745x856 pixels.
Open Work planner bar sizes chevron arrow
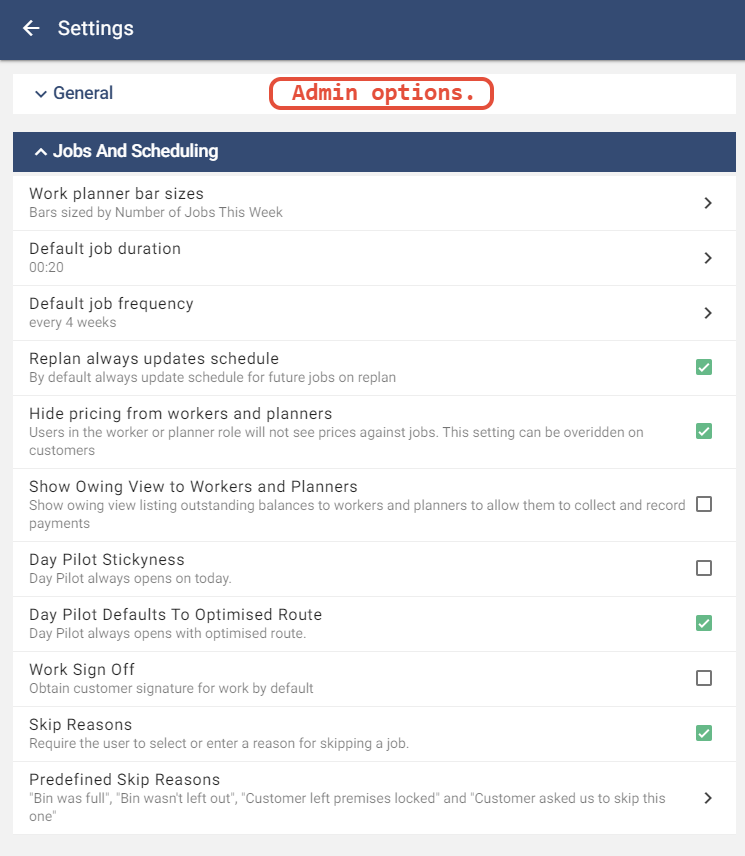[x=707, y=203]
